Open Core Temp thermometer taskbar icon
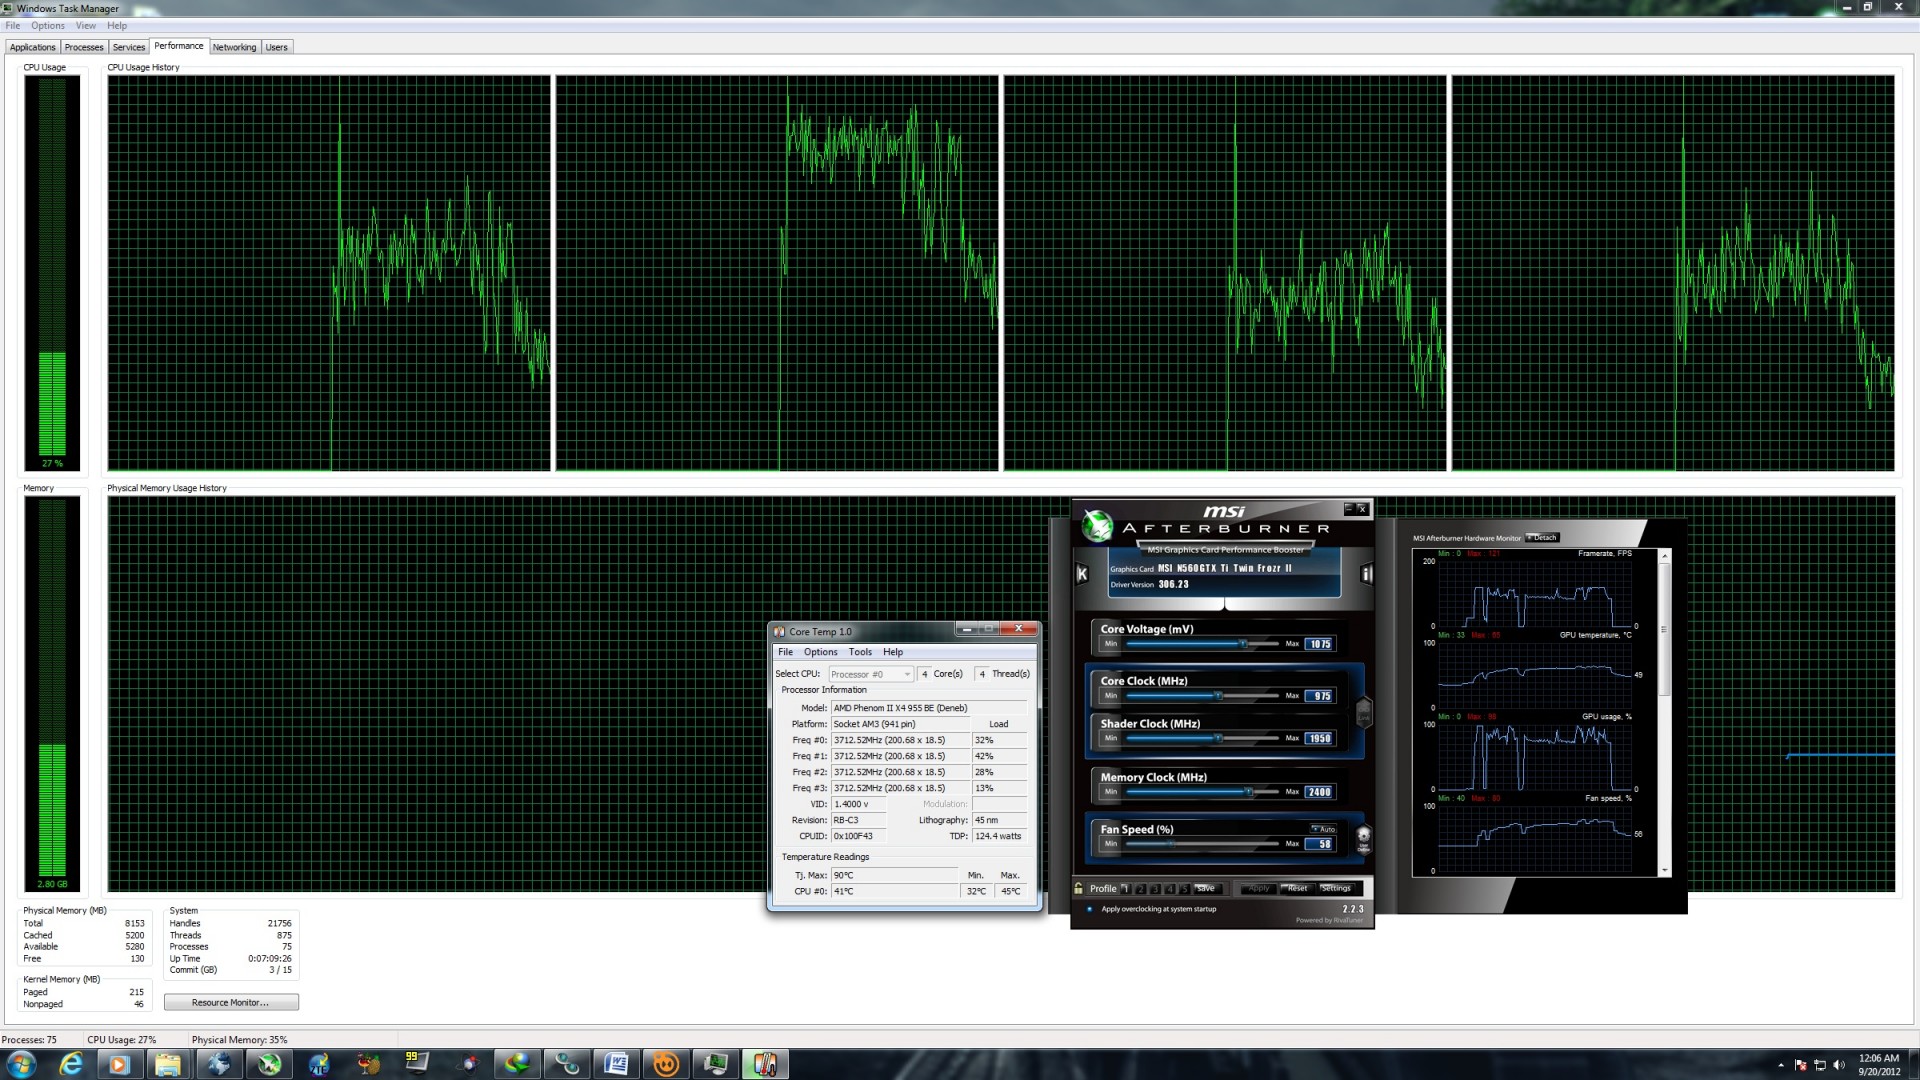This screenshot has height=1080, width=1920. [x=765, y=1064]
